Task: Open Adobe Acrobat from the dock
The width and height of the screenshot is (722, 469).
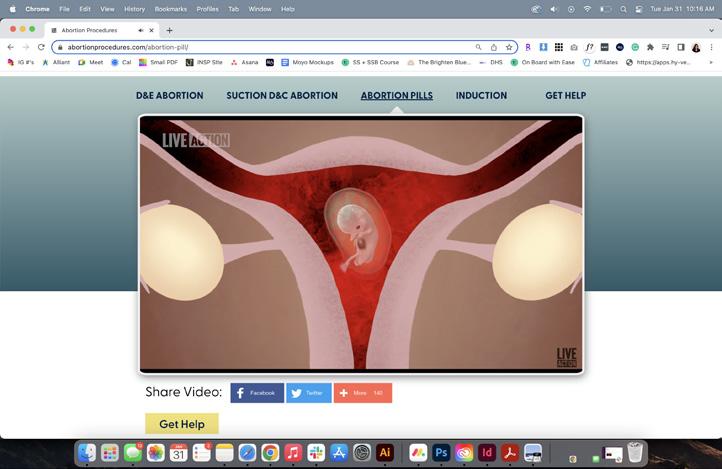Action: (x=510, y=453)
